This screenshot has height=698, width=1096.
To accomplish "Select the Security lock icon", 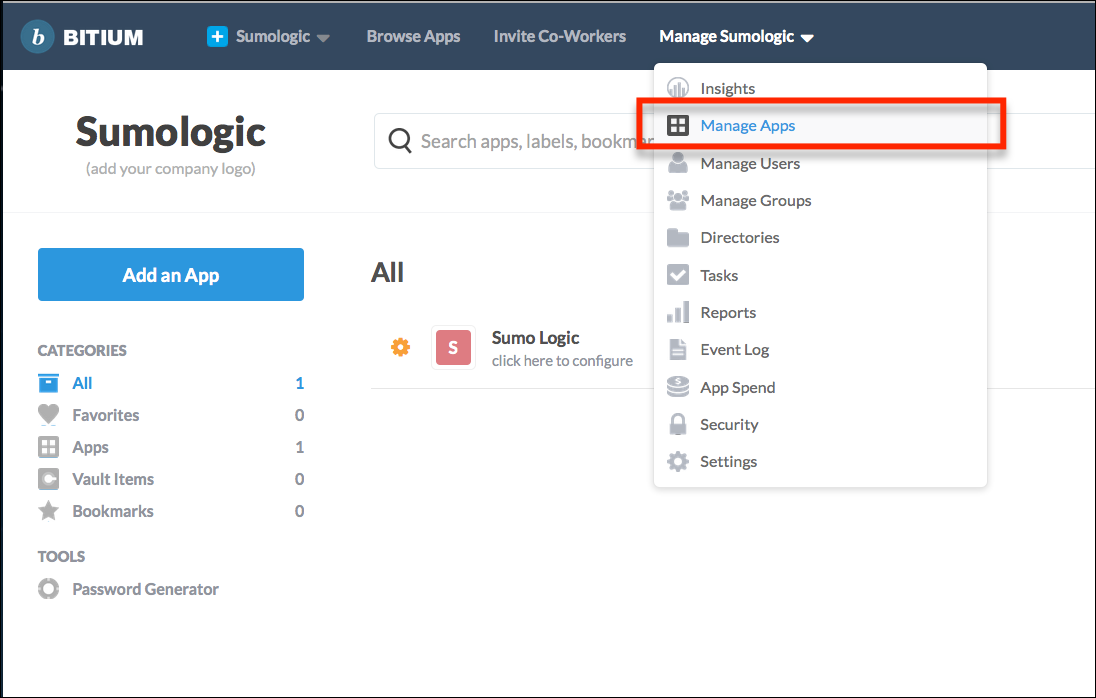I will point(678,424).
